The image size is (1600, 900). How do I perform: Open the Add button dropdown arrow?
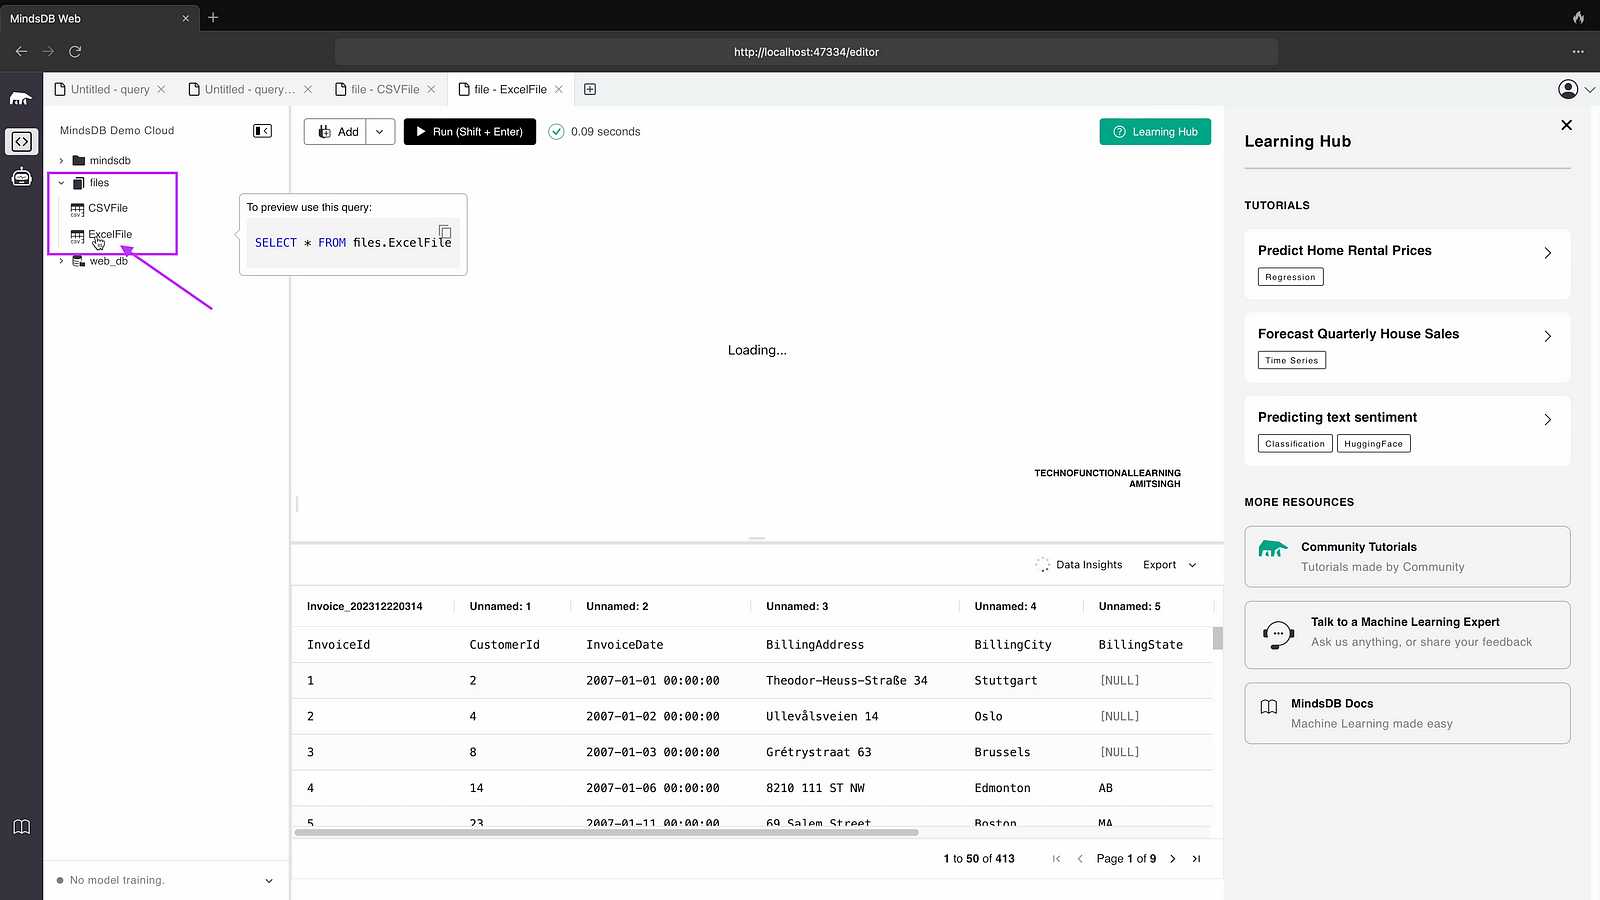tap(380, 132)
